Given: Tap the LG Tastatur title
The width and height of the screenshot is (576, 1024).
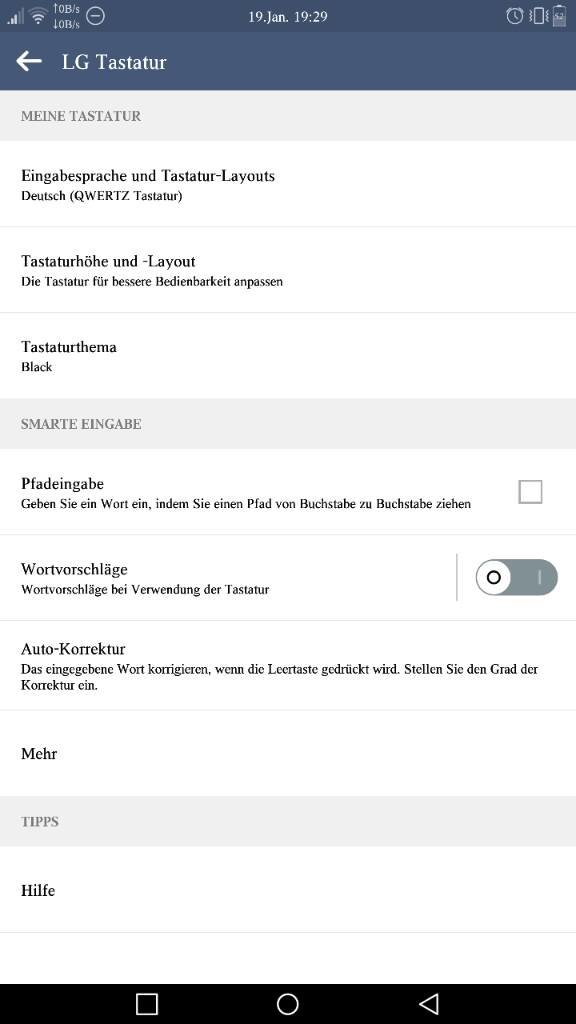Looking at the screenshot, I should [x=114, y=62].
